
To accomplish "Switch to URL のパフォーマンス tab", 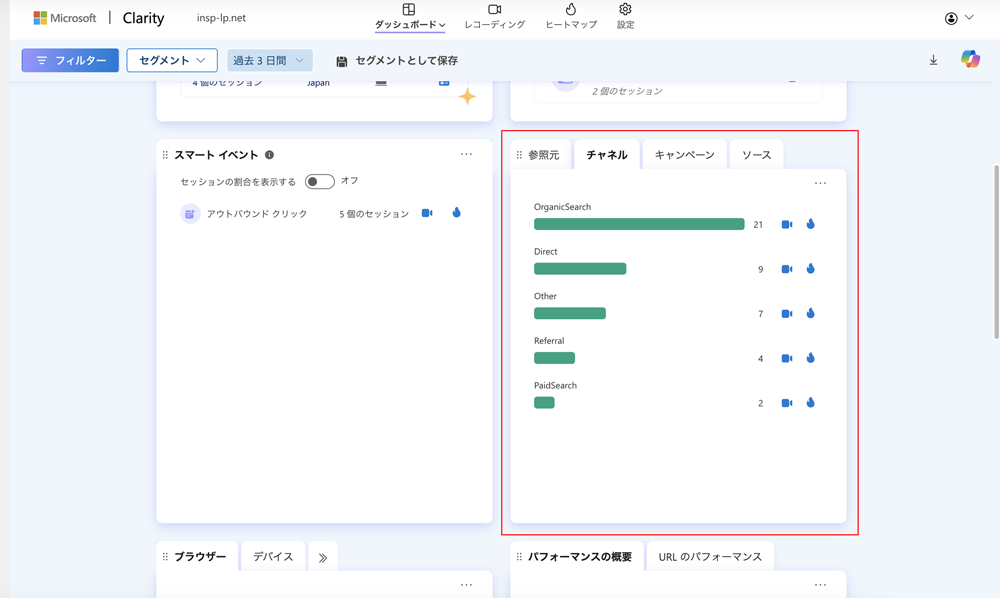I will click(710, 557).
